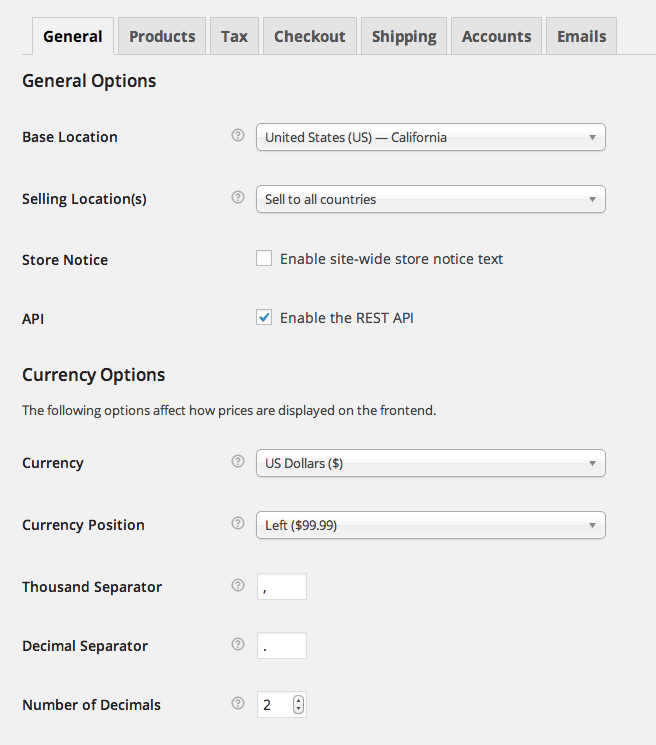Uncheck Enable the REST API checkbox
The image size is (656, 745).
[x=264, y=318]
